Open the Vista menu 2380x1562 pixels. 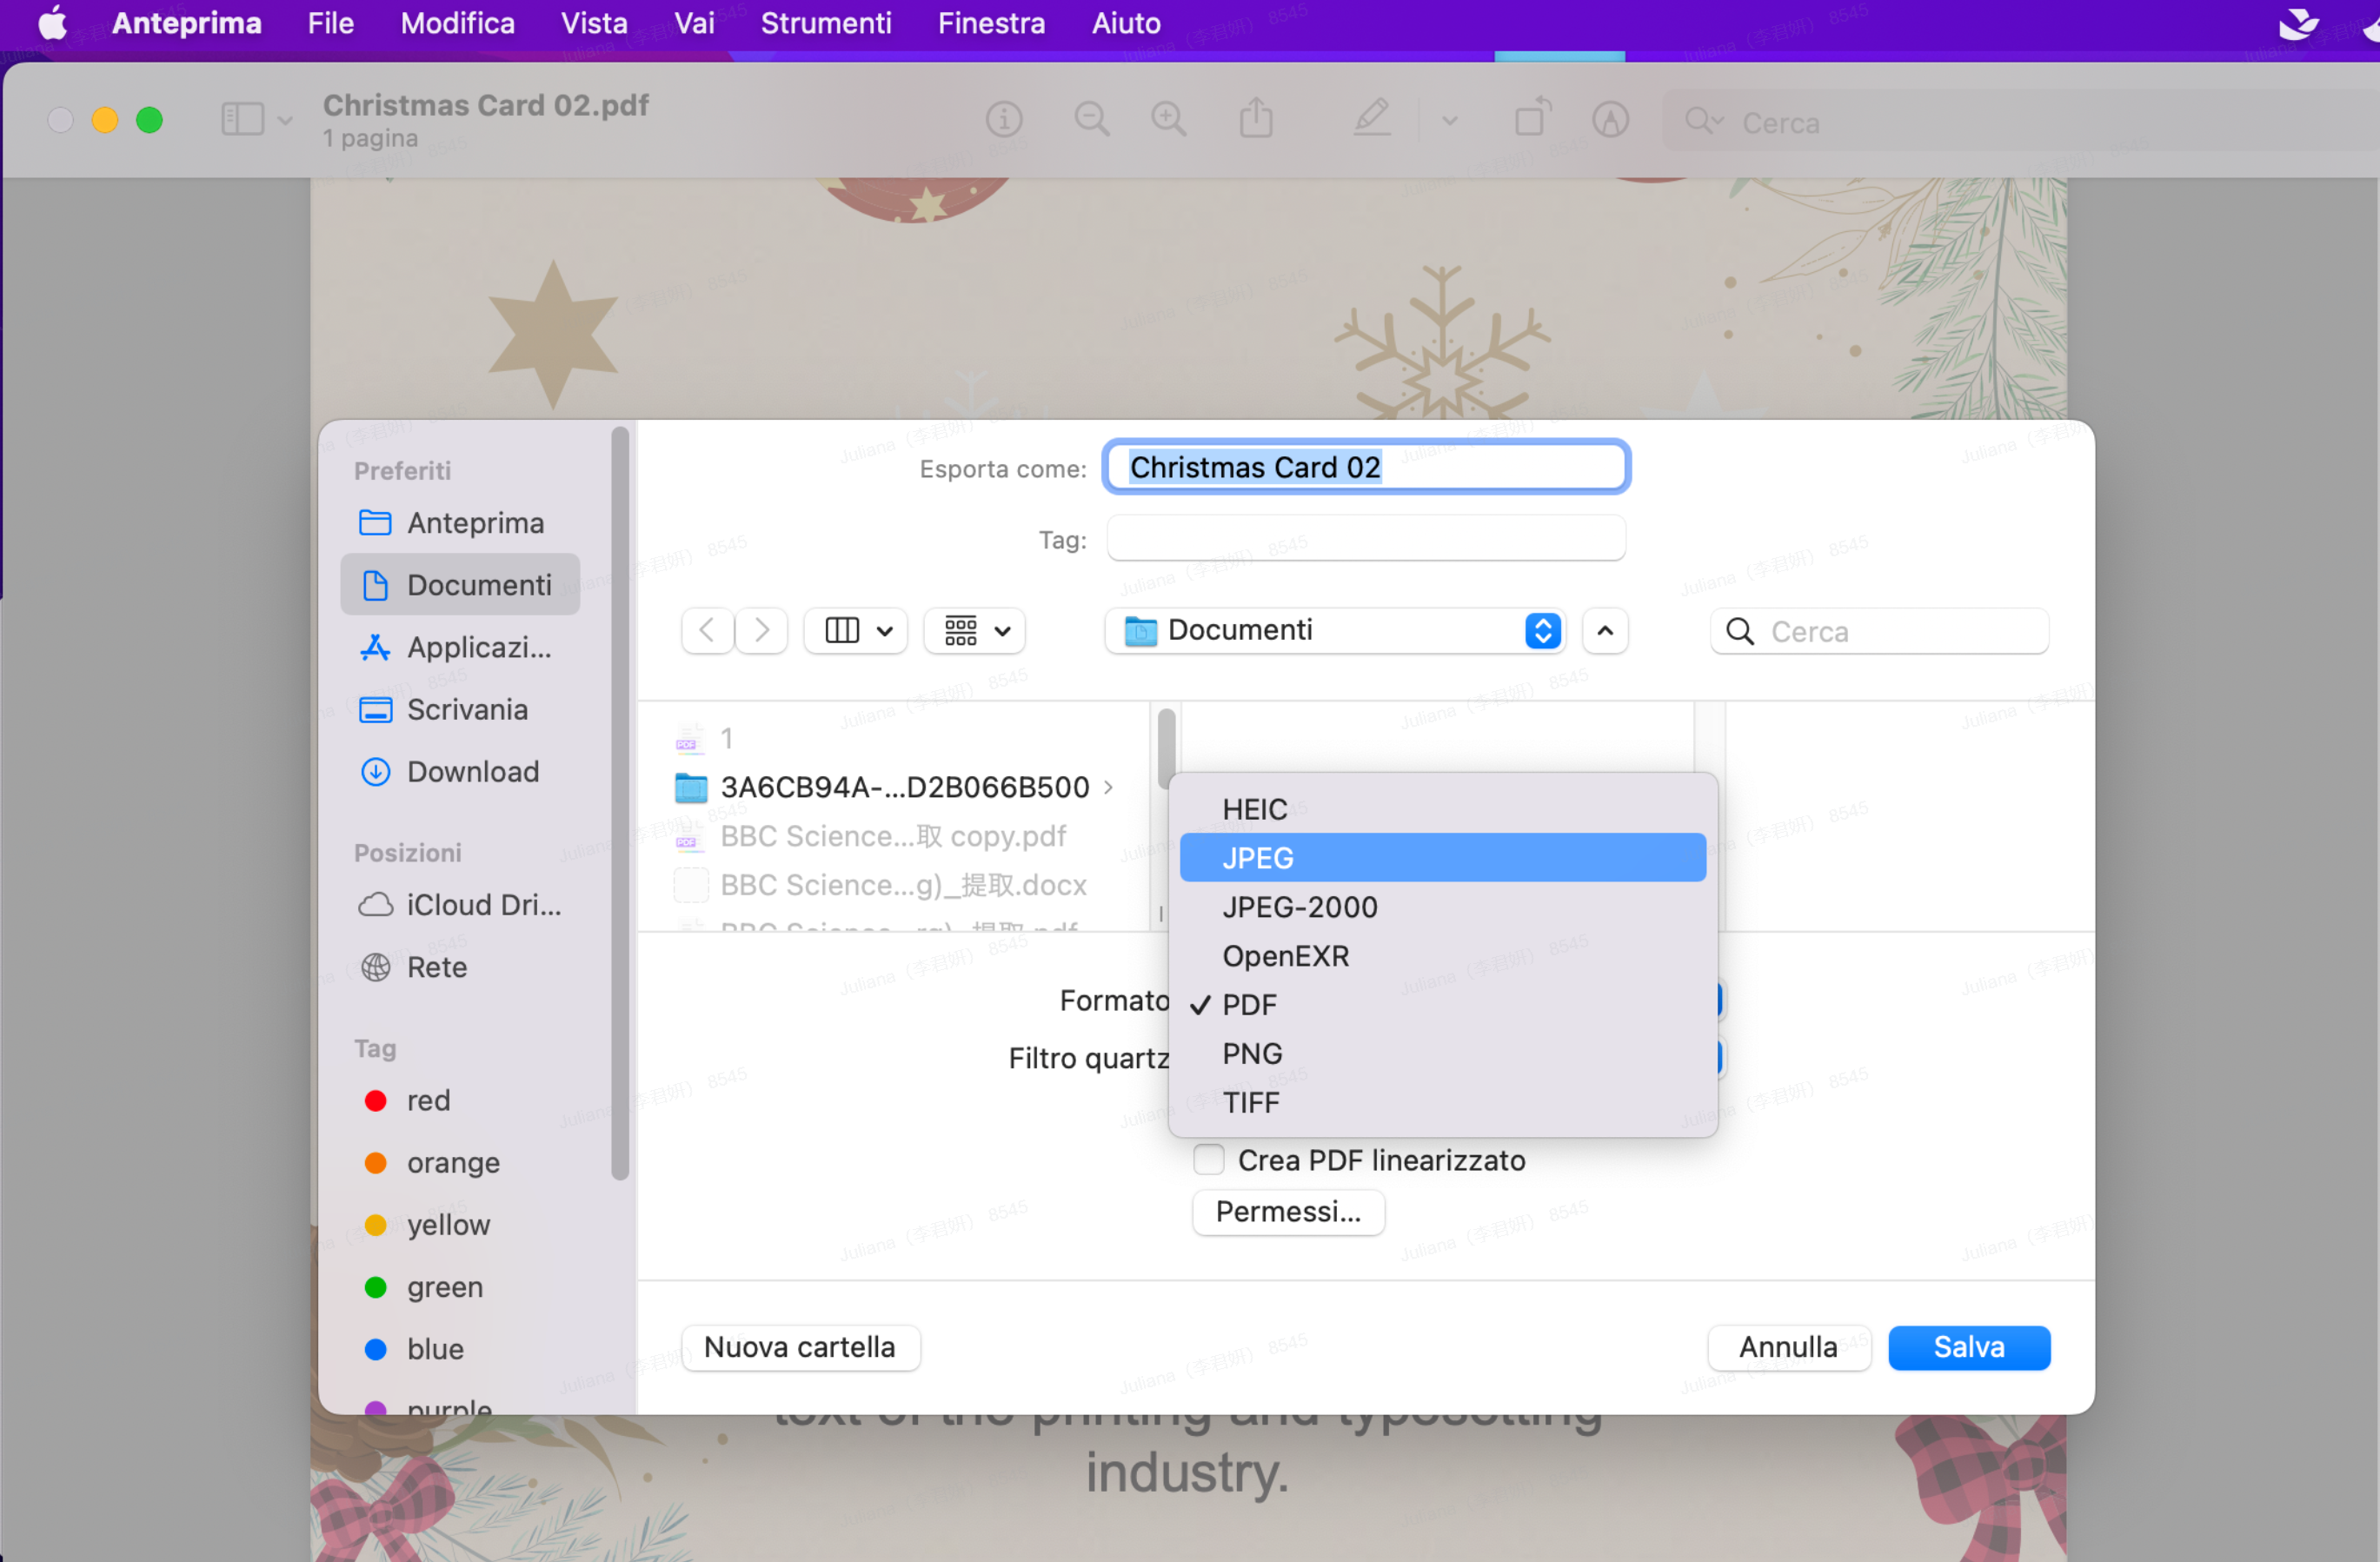[x=594, y=22]
